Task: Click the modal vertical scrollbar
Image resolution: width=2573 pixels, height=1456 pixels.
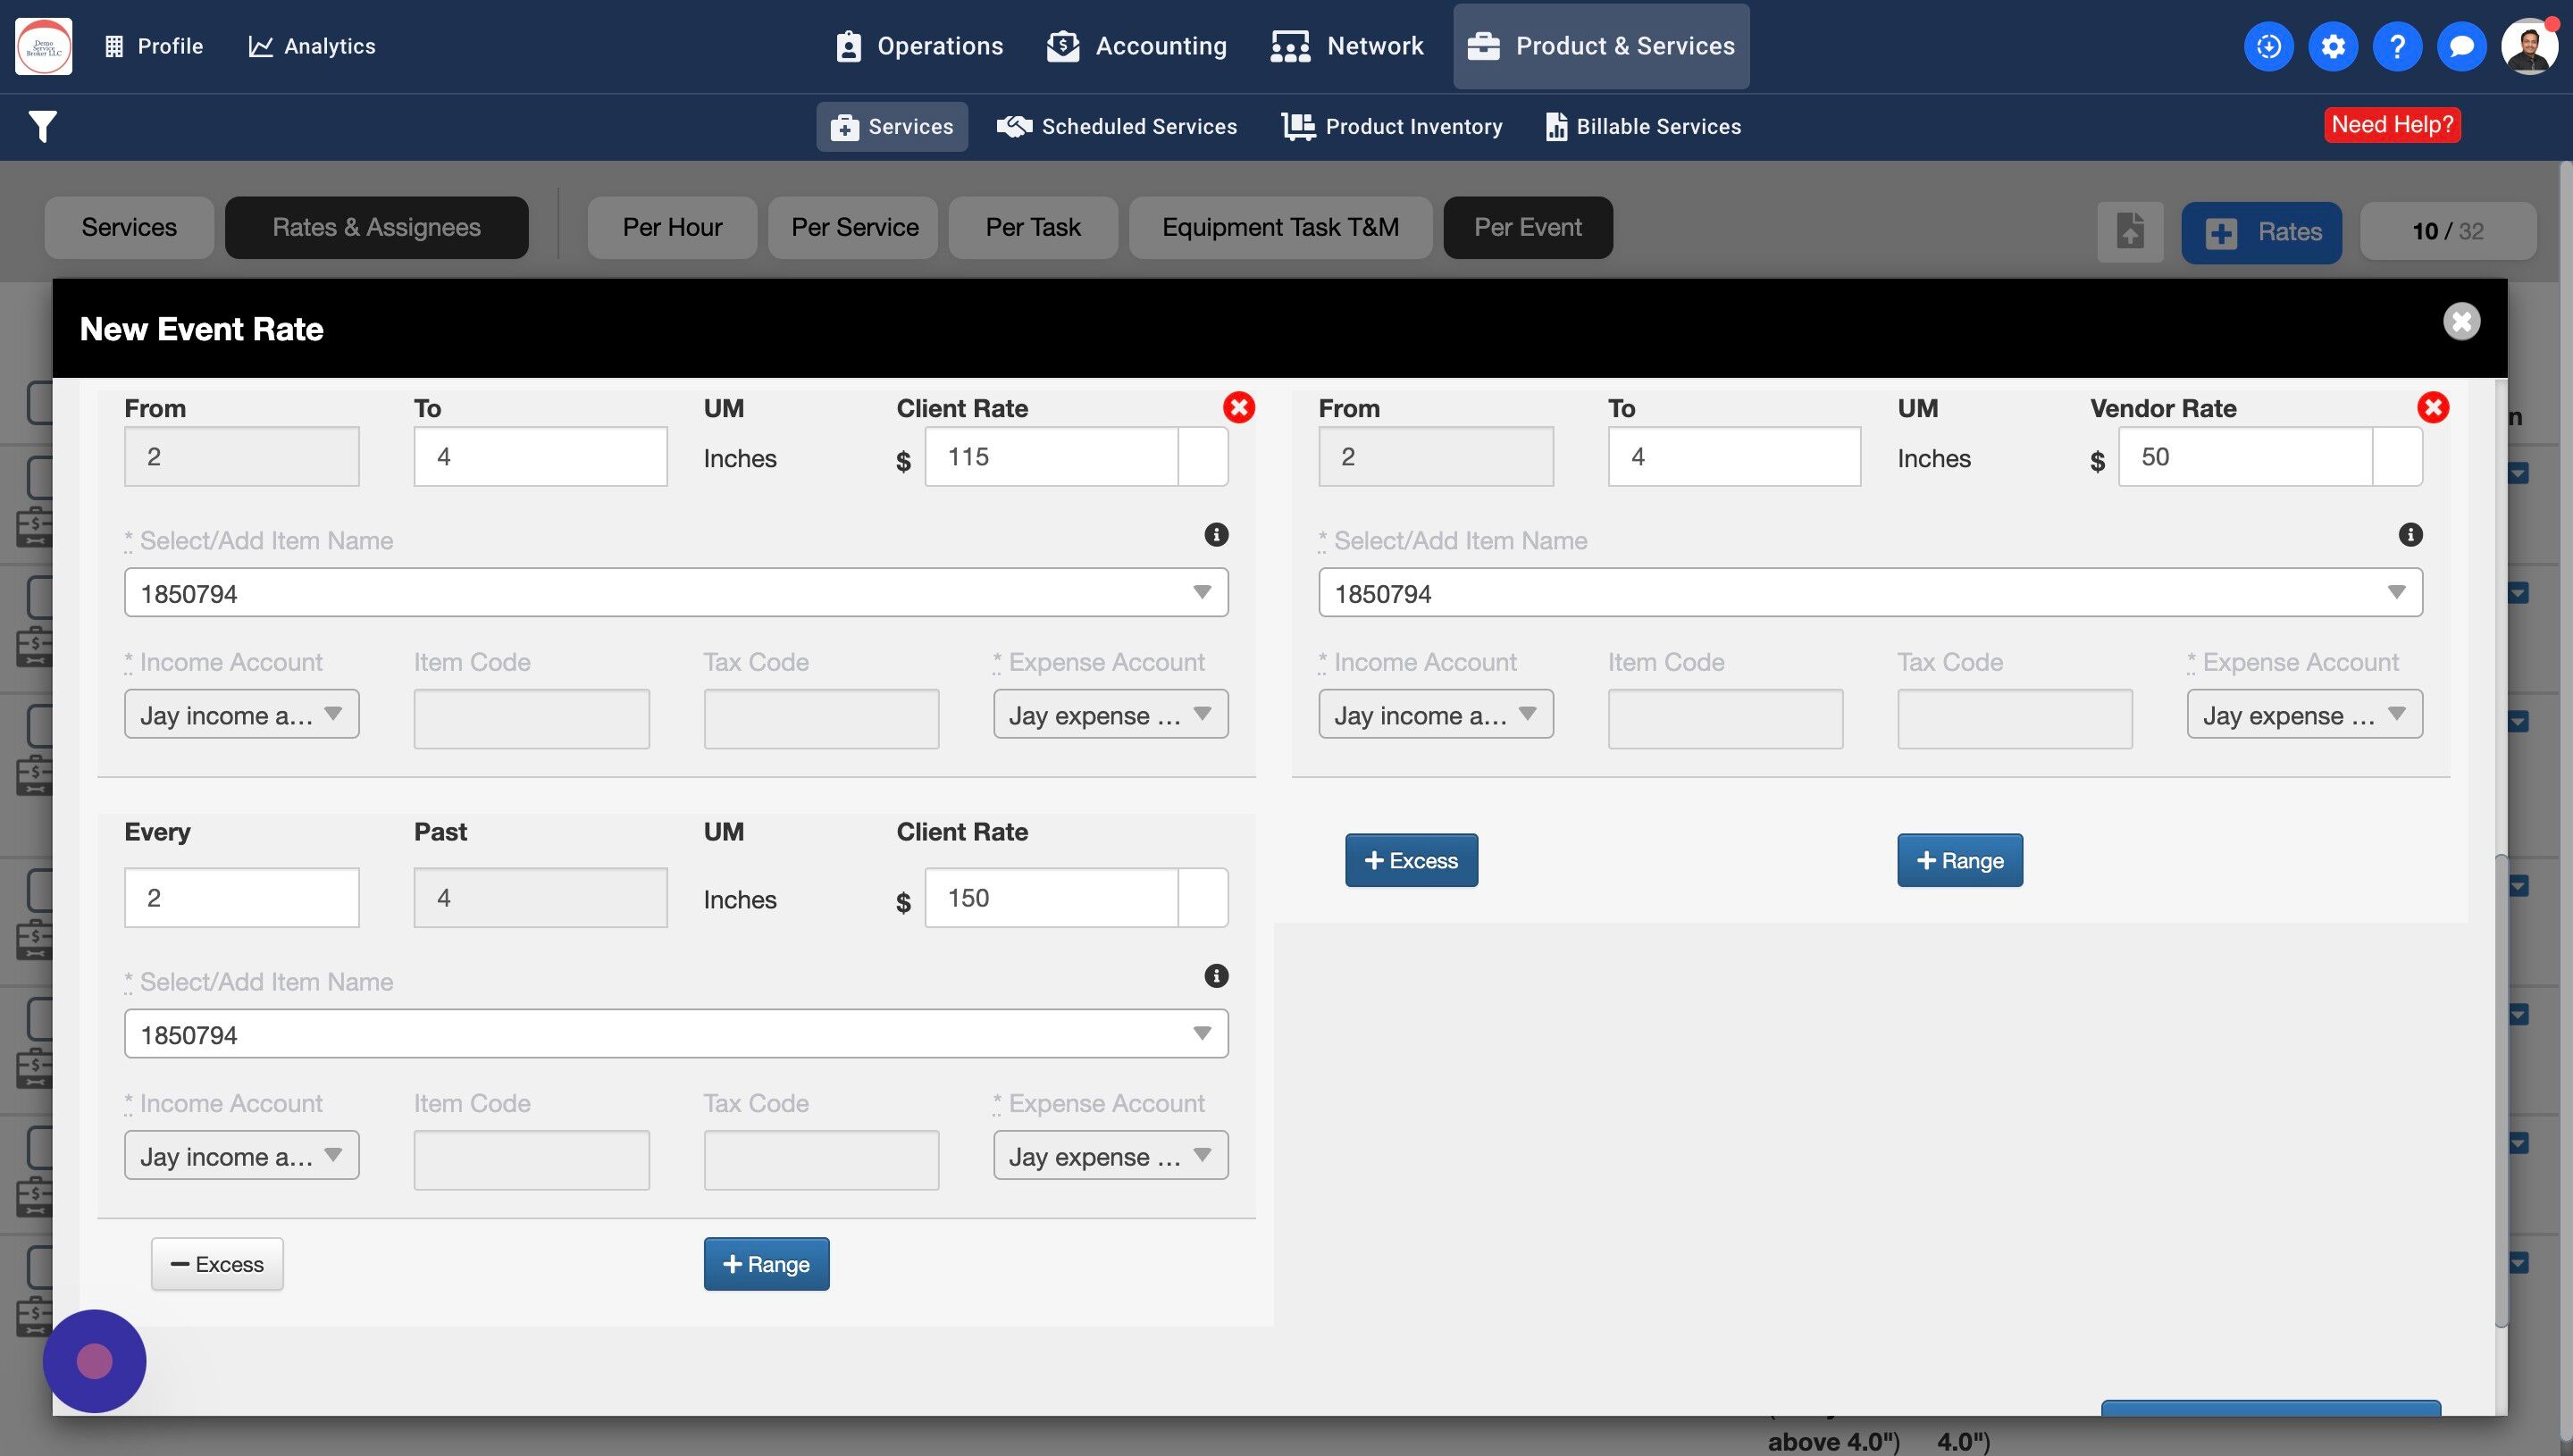Action: pos(2500,1090)
